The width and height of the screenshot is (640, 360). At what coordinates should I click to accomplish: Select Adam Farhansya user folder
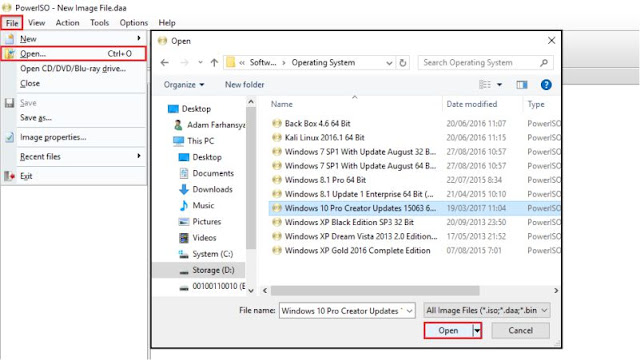tap(209, 125)
